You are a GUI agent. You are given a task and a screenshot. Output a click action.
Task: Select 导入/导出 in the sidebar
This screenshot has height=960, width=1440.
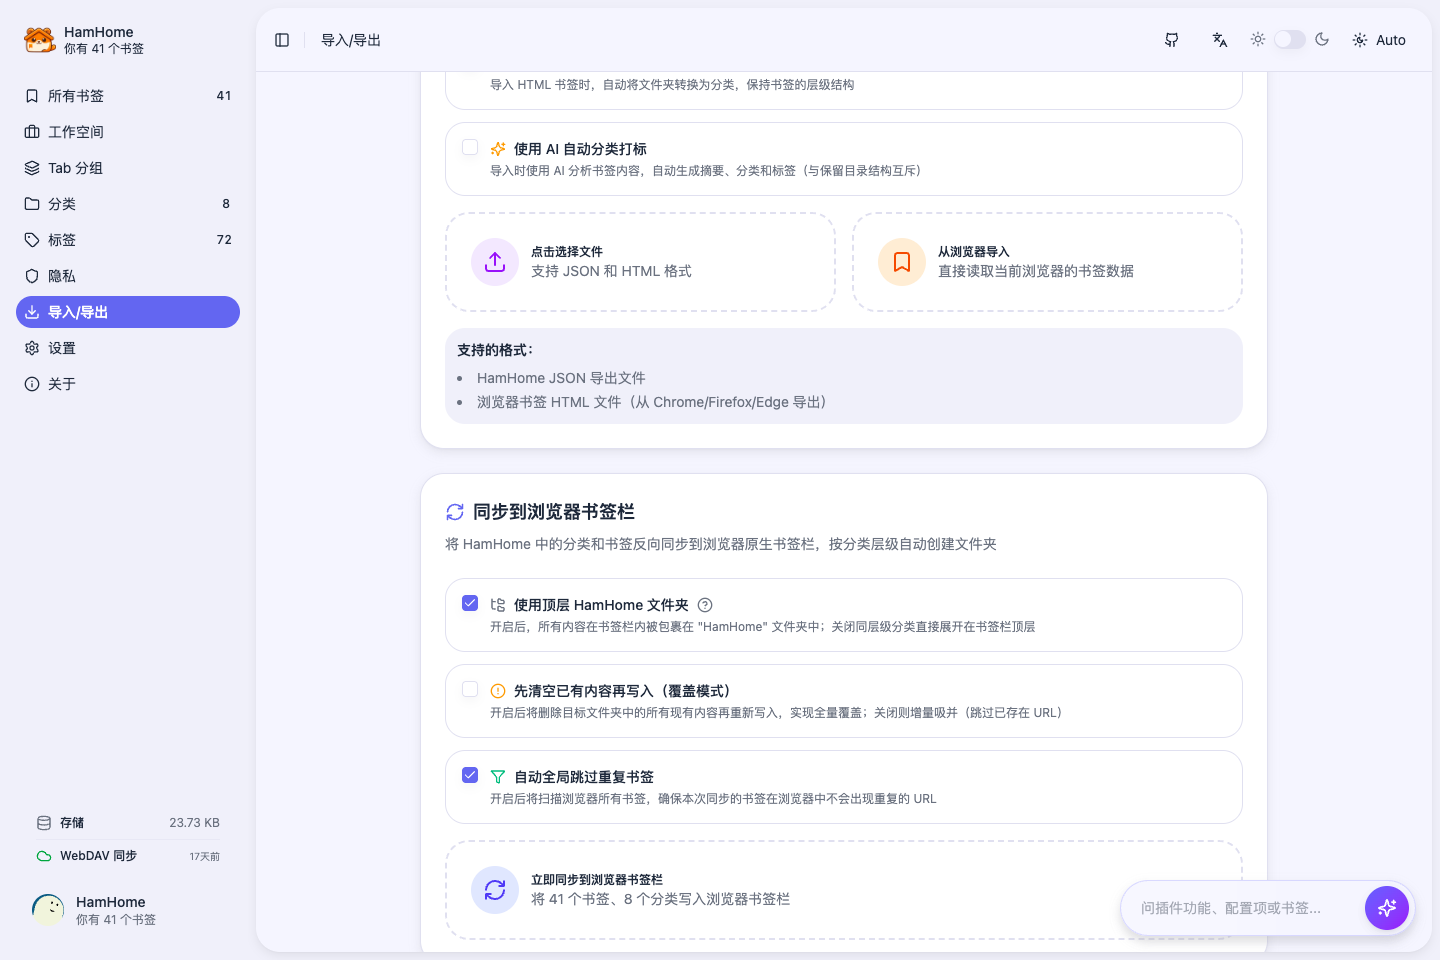tap(128, 312)
